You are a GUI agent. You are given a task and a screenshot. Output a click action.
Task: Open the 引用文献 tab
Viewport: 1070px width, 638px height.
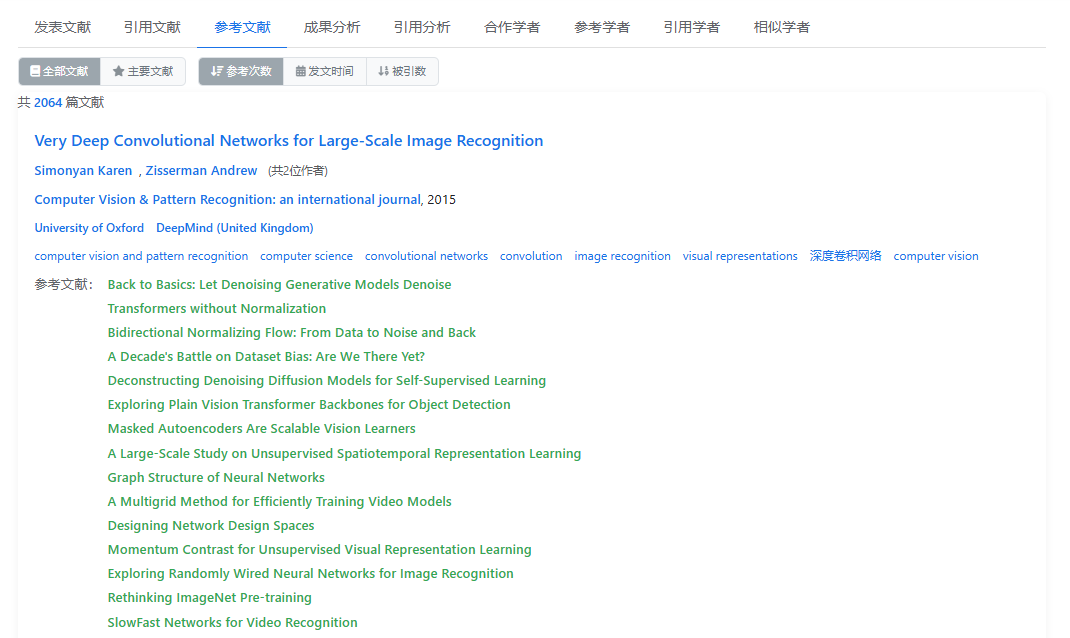152,27
